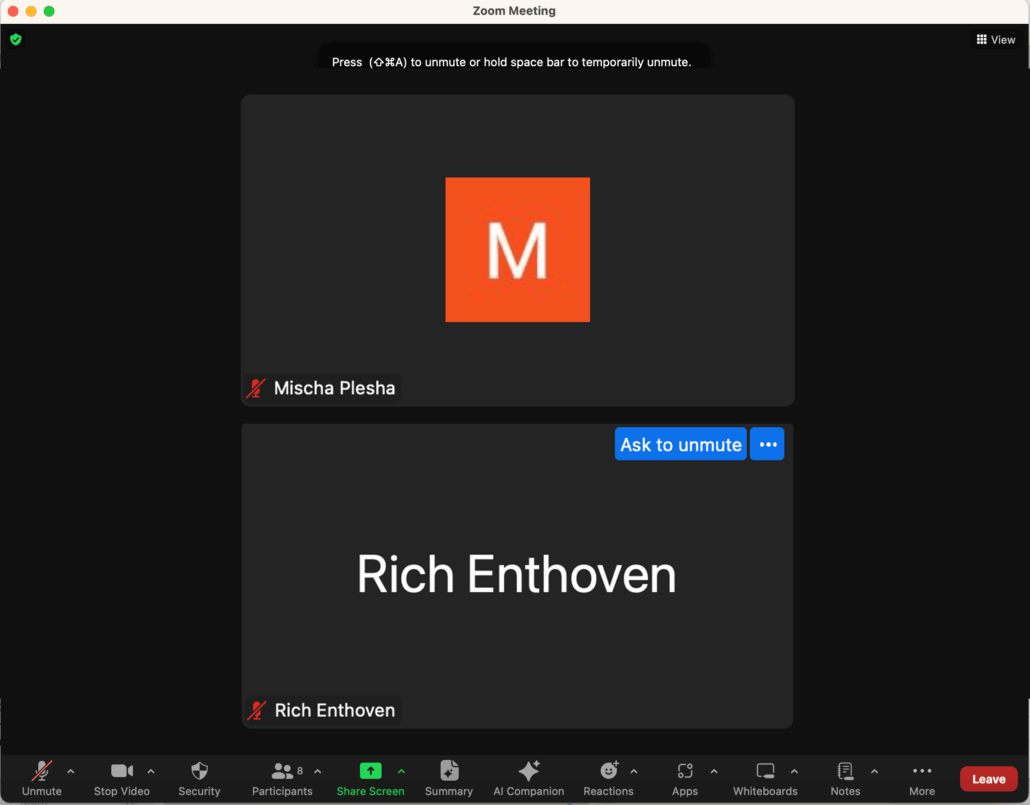
Task: Unmute your microphone
Action: pos(41,779)
